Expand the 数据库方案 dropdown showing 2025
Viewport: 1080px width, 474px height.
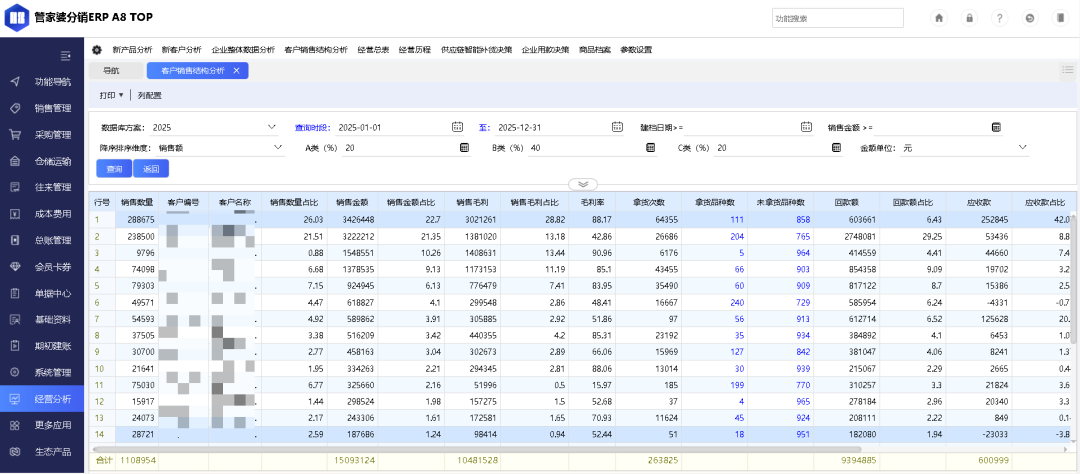coord(271,127)
